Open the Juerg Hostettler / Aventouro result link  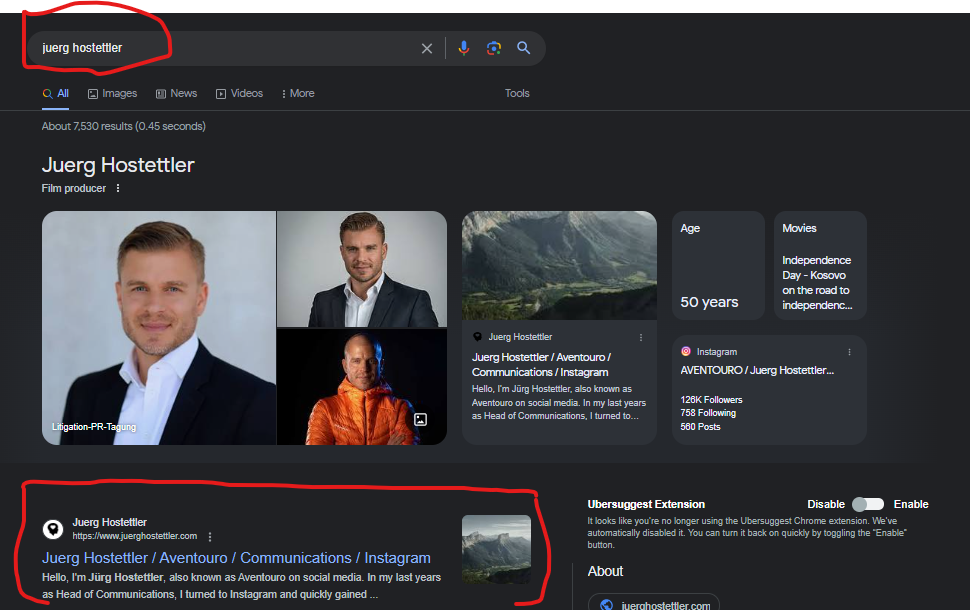[x=236, y=558]
